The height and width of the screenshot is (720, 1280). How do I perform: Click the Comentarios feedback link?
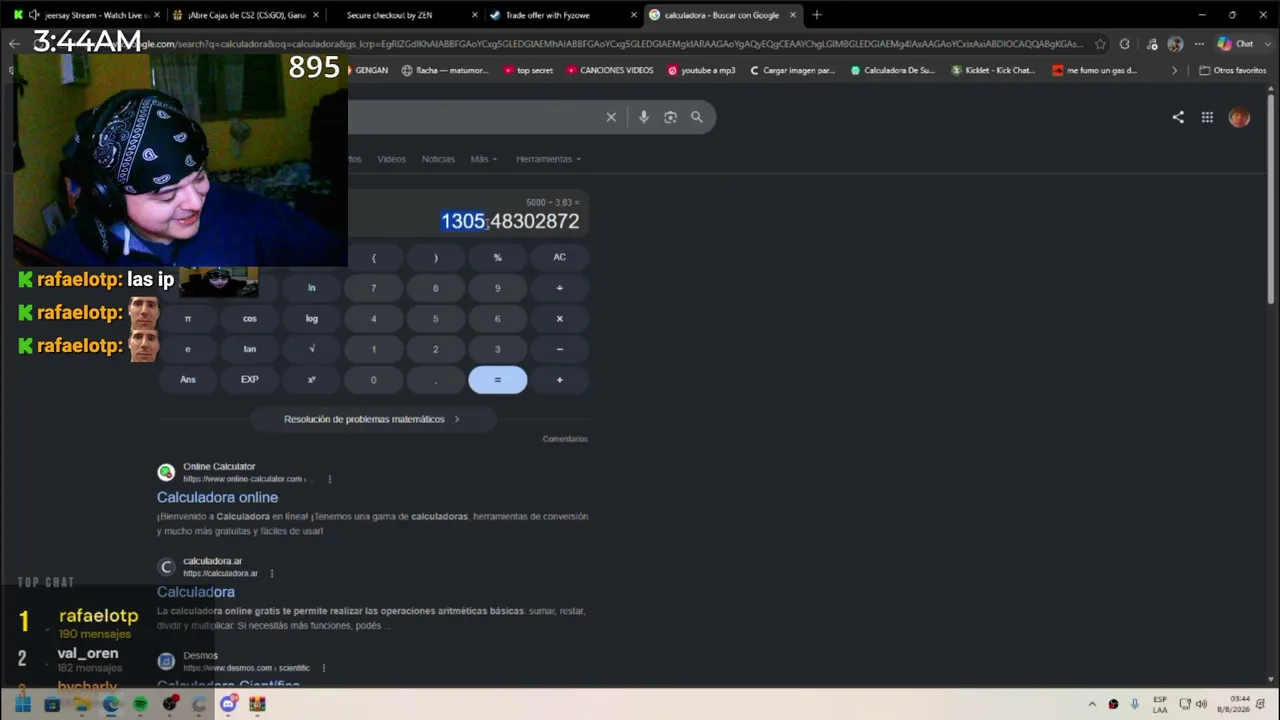(x=565, y=439)
